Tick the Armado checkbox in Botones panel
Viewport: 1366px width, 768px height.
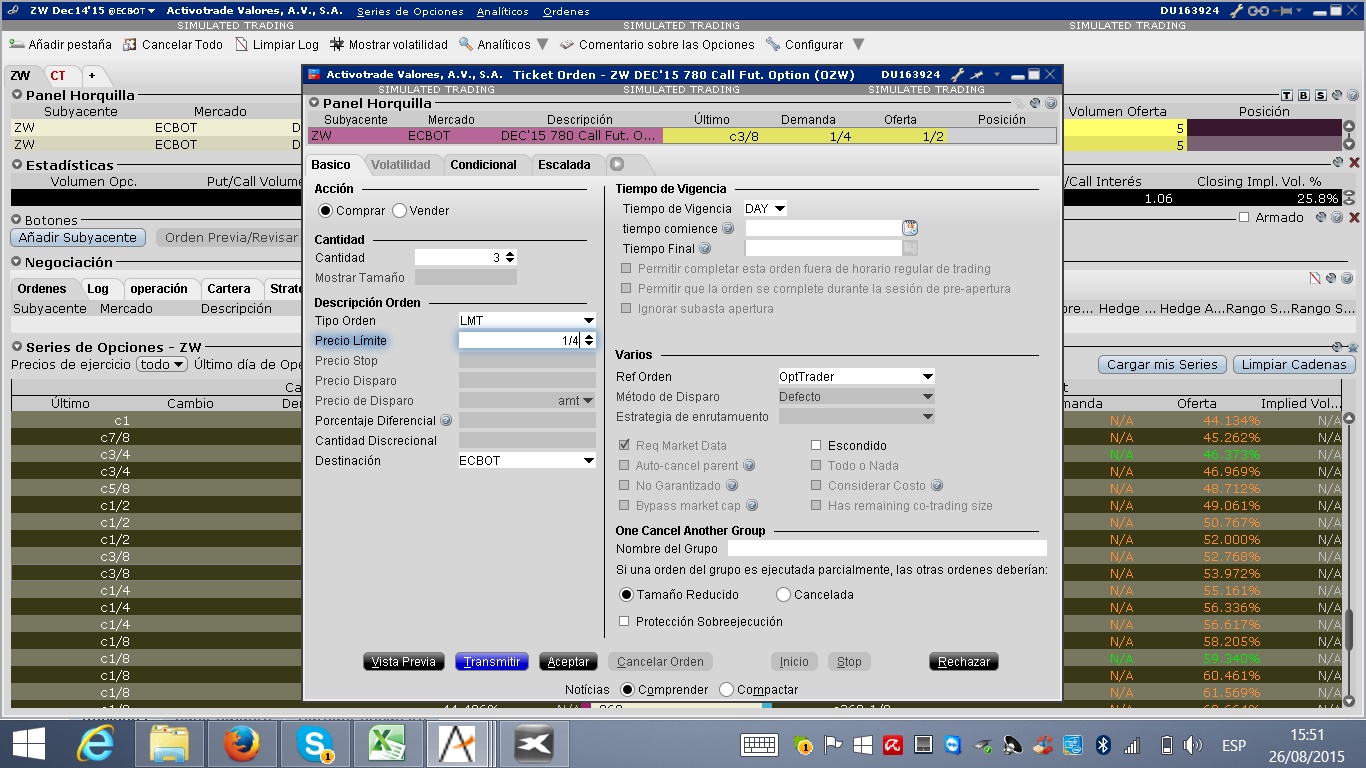(1244, 218)
